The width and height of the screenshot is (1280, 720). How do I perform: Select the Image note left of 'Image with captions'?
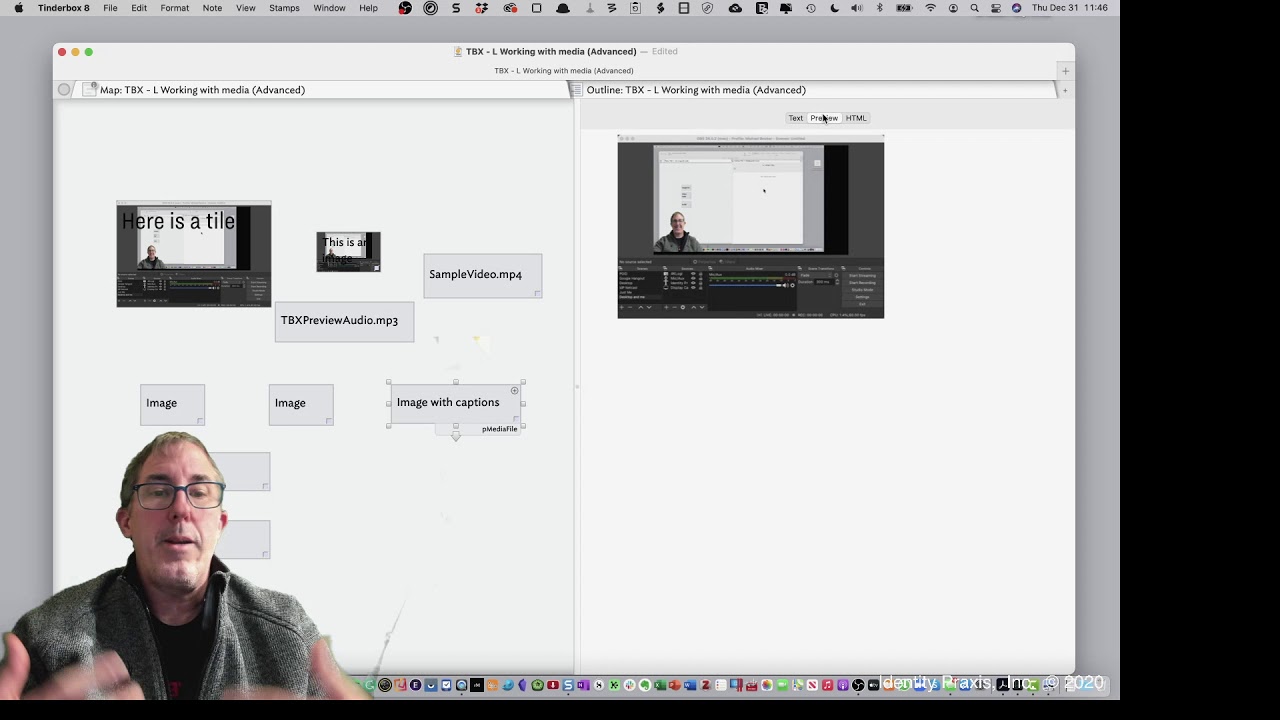(x=300, y=404)
